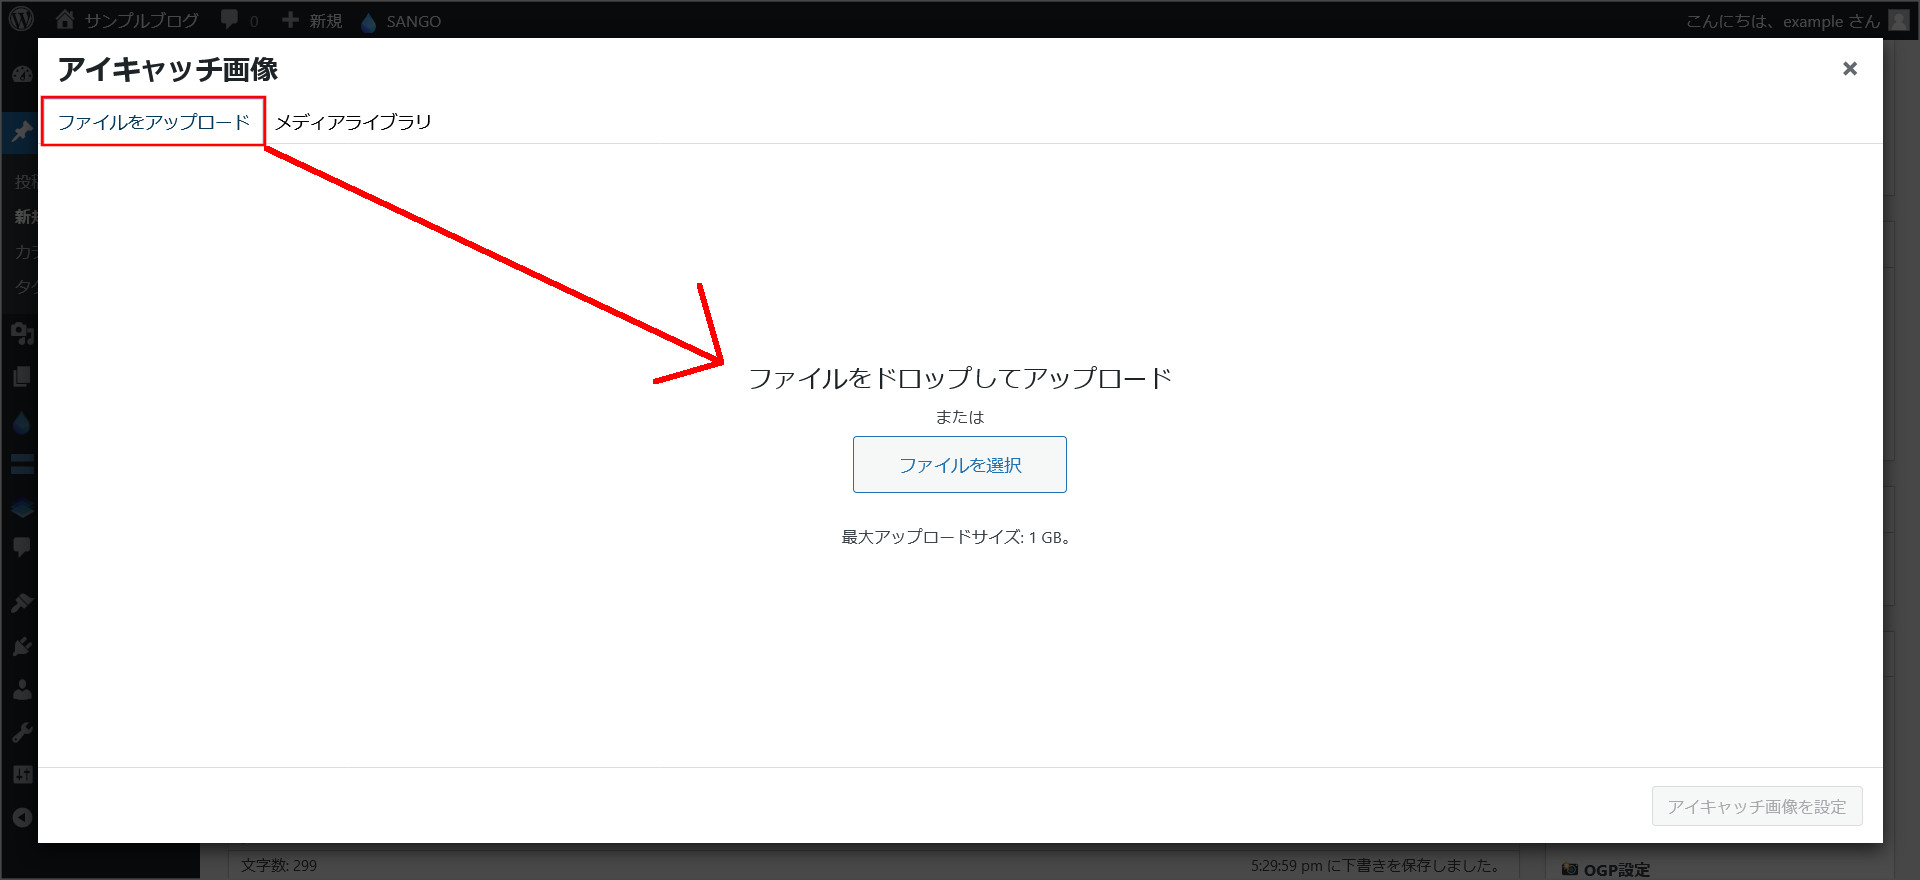Click the Dashboard gauge icon in sidebar
The image size is (1920, 880).
(21, 75)
